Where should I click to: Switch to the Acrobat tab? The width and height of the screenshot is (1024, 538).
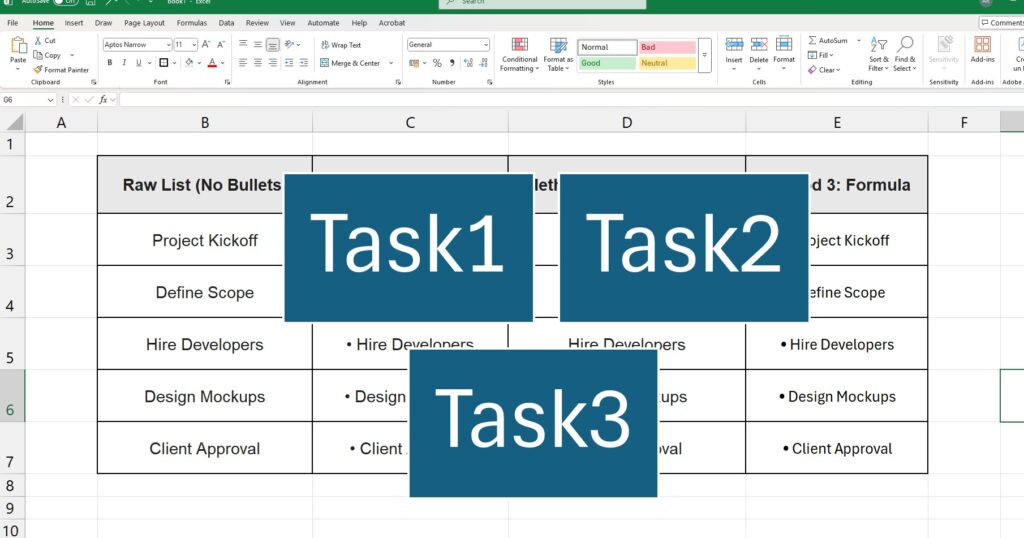point(392,23)
